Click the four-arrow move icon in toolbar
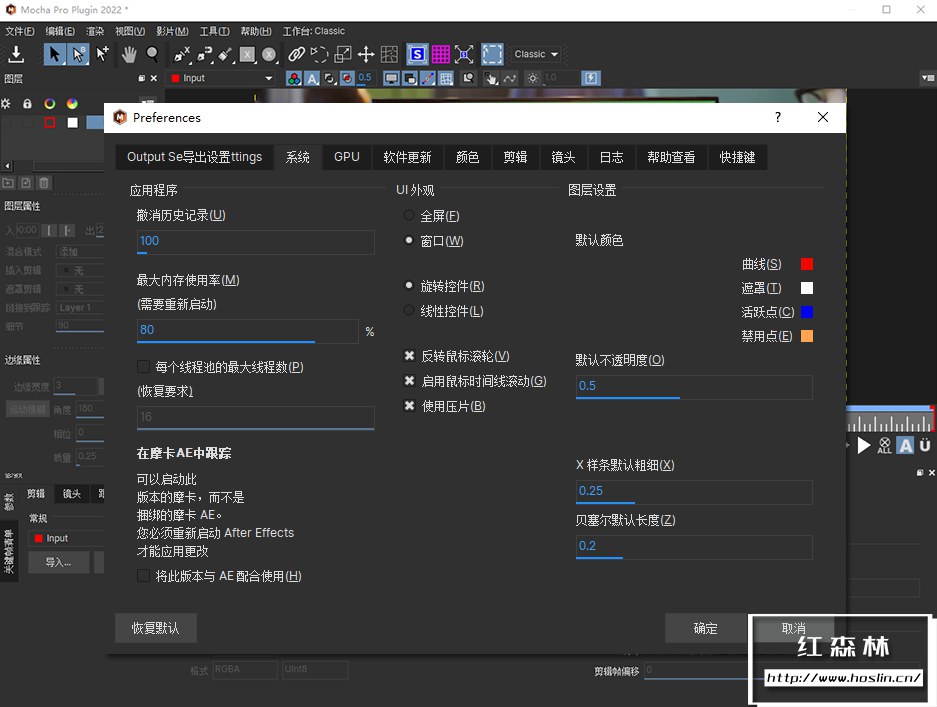 (366, 55)
